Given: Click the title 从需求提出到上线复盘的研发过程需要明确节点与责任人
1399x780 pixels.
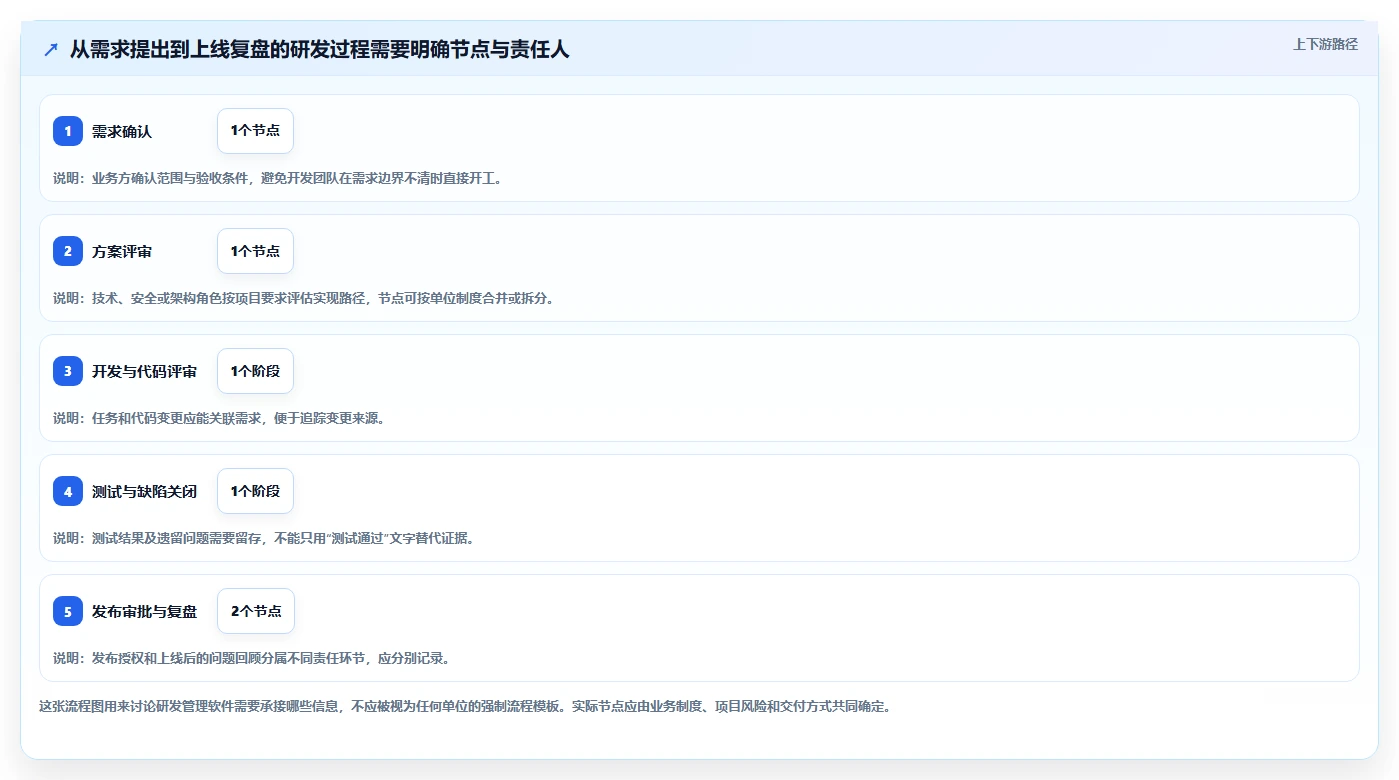Looking at the screenshot, I should [x=319, y=49].
